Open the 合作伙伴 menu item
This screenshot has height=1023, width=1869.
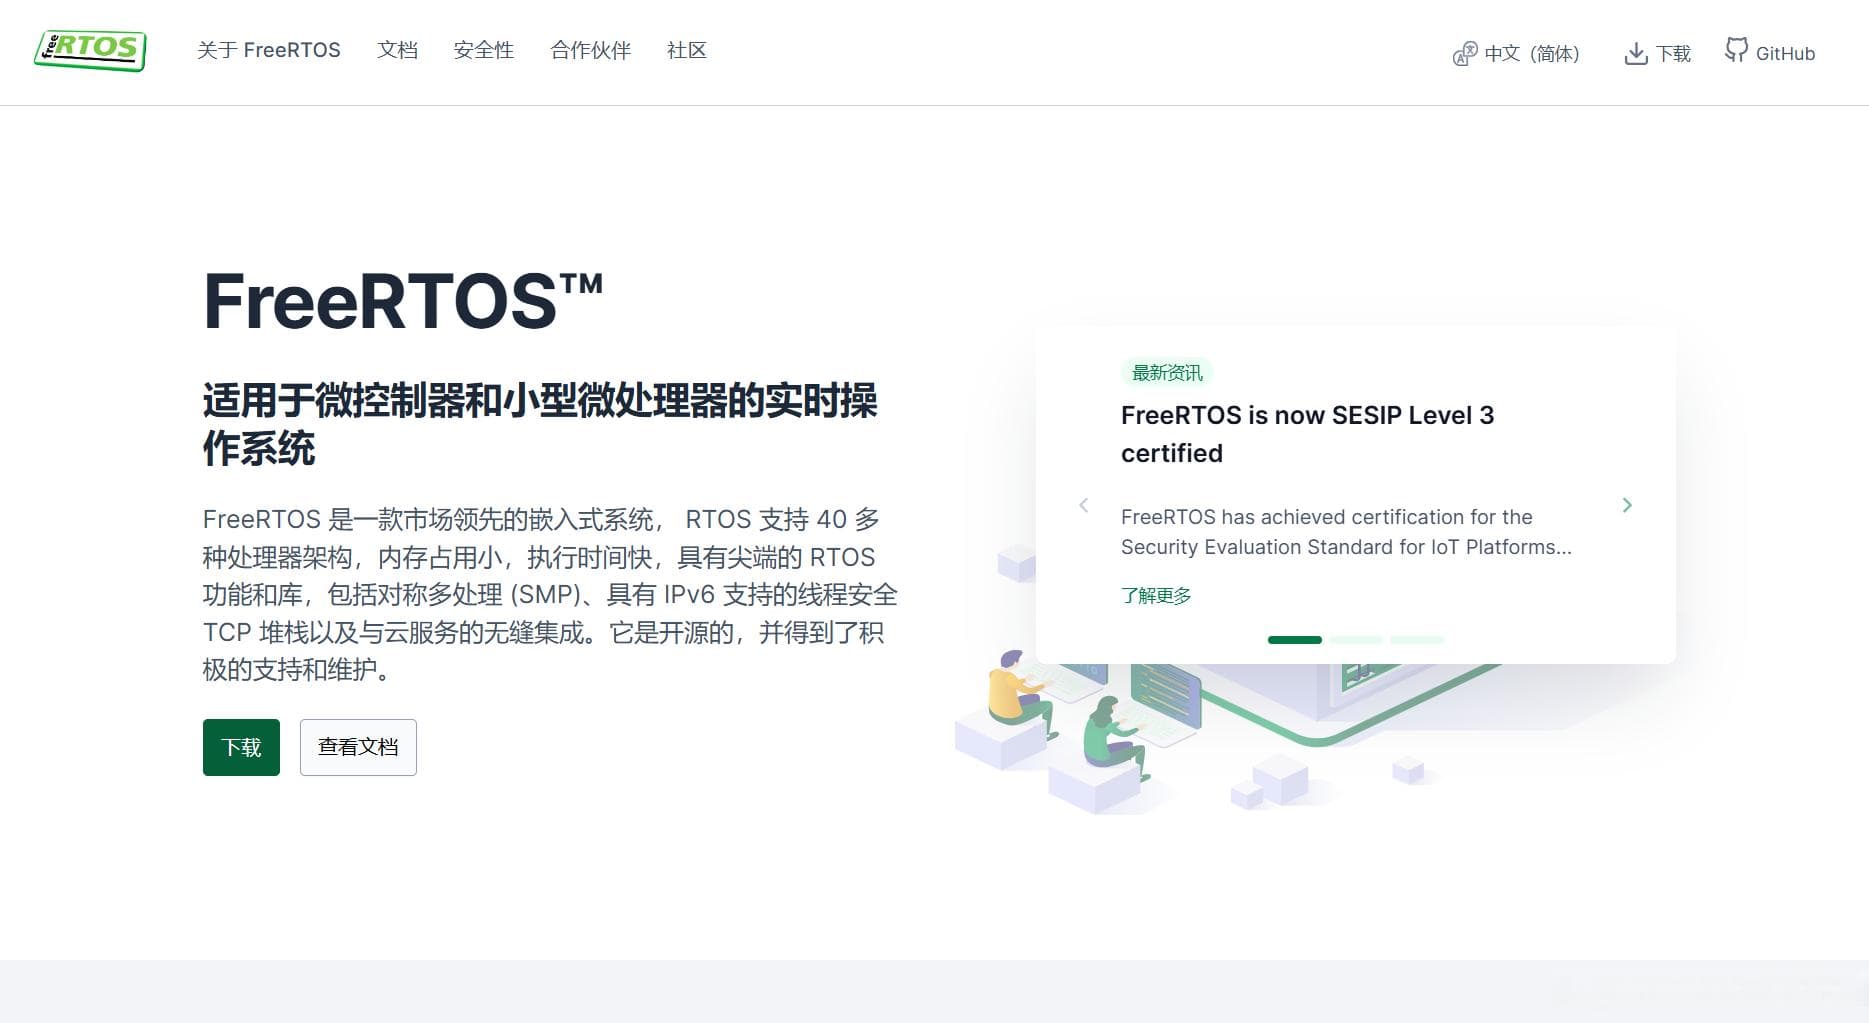click(x=590, y=50)
